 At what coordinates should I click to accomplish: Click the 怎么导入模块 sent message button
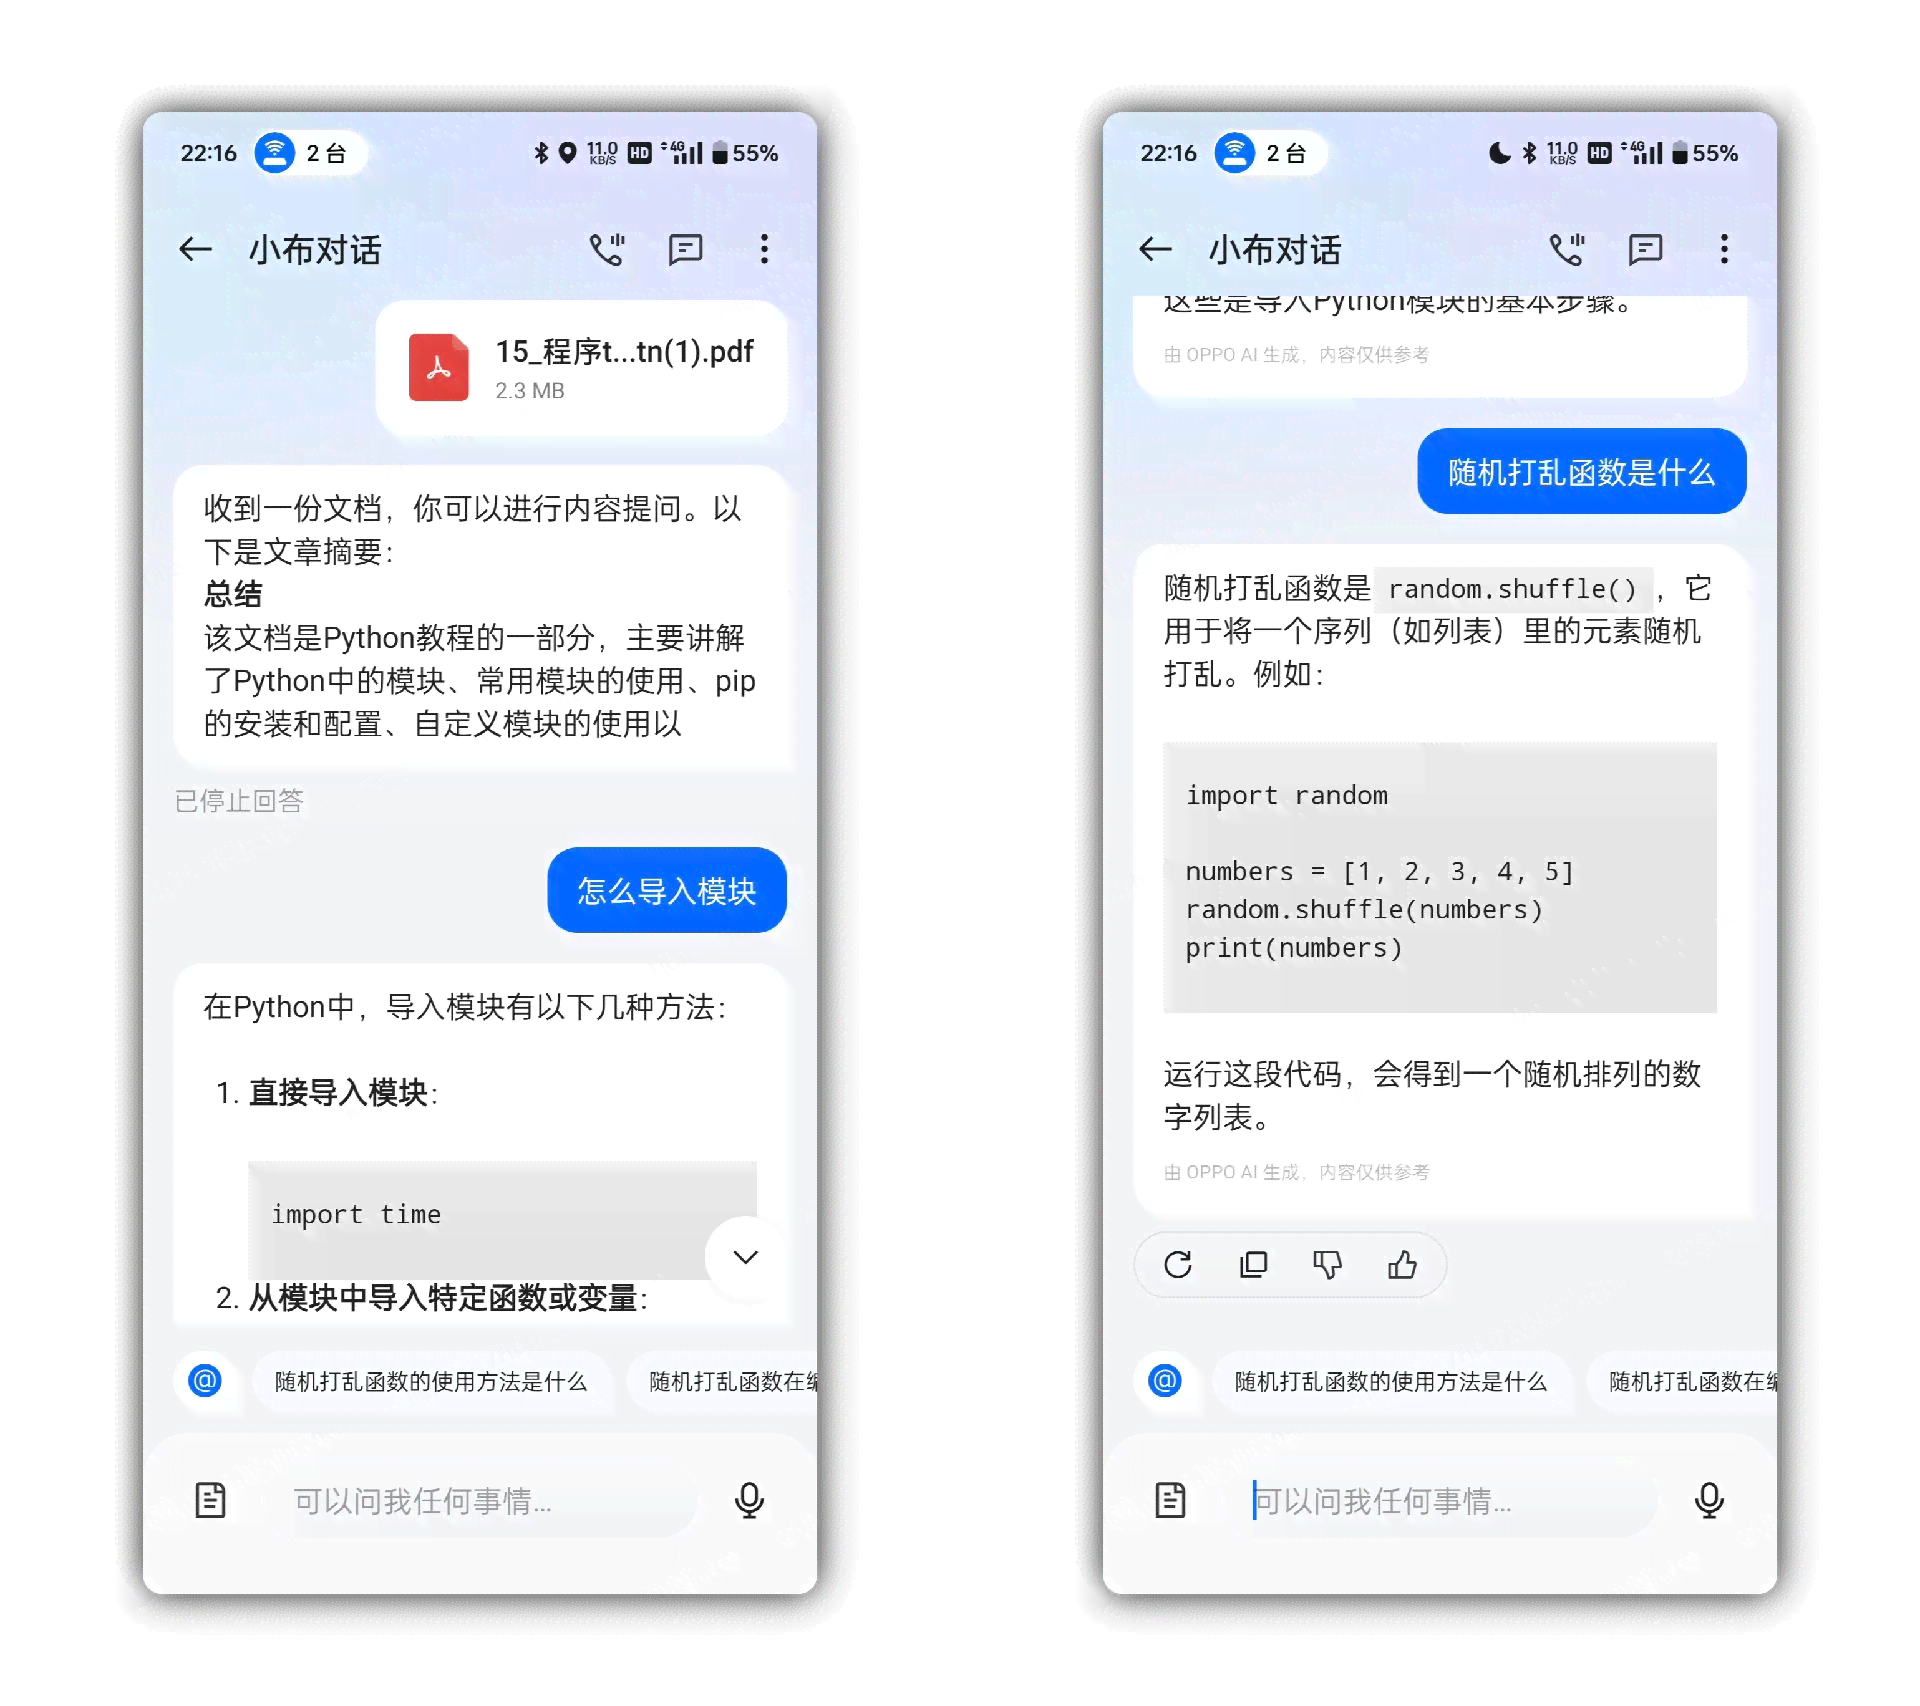click(665, 889)
